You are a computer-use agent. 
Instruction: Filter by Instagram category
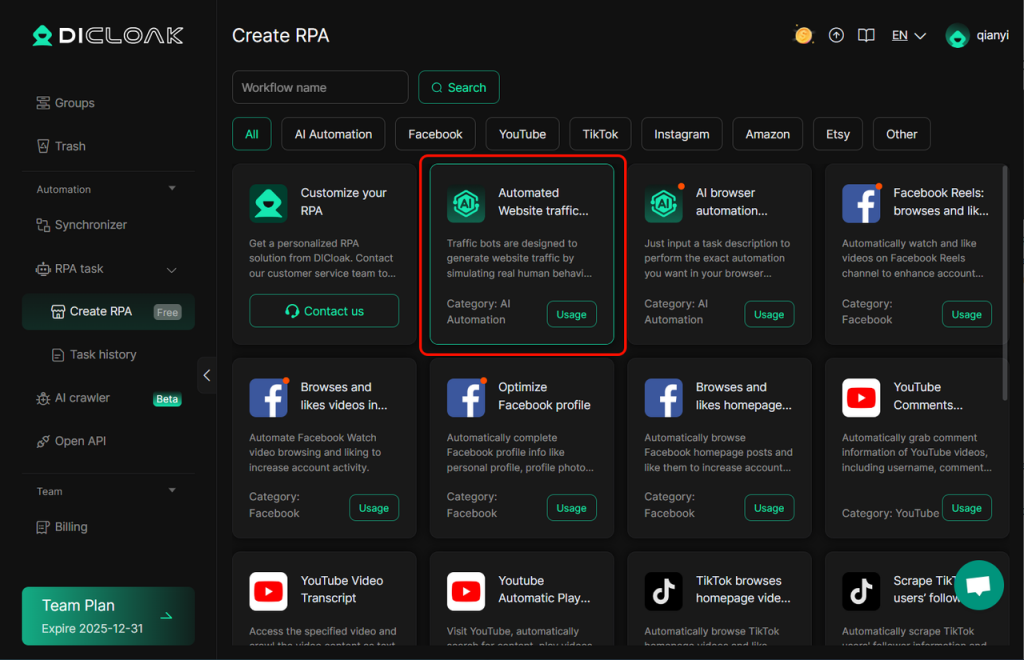[682, 134]
